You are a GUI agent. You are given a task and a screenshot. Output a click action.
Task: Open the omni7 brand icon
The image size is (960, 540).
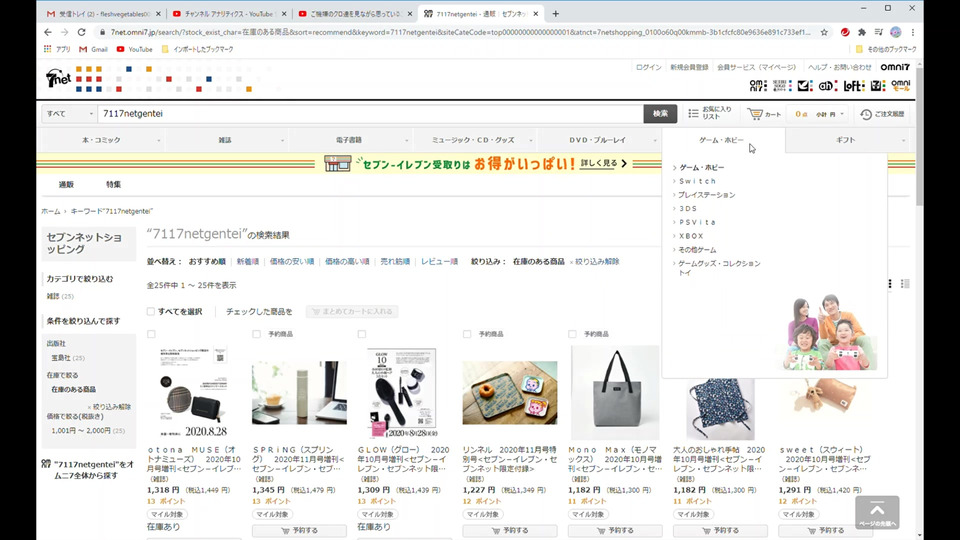pyautogui.click(x=758, y=86)
